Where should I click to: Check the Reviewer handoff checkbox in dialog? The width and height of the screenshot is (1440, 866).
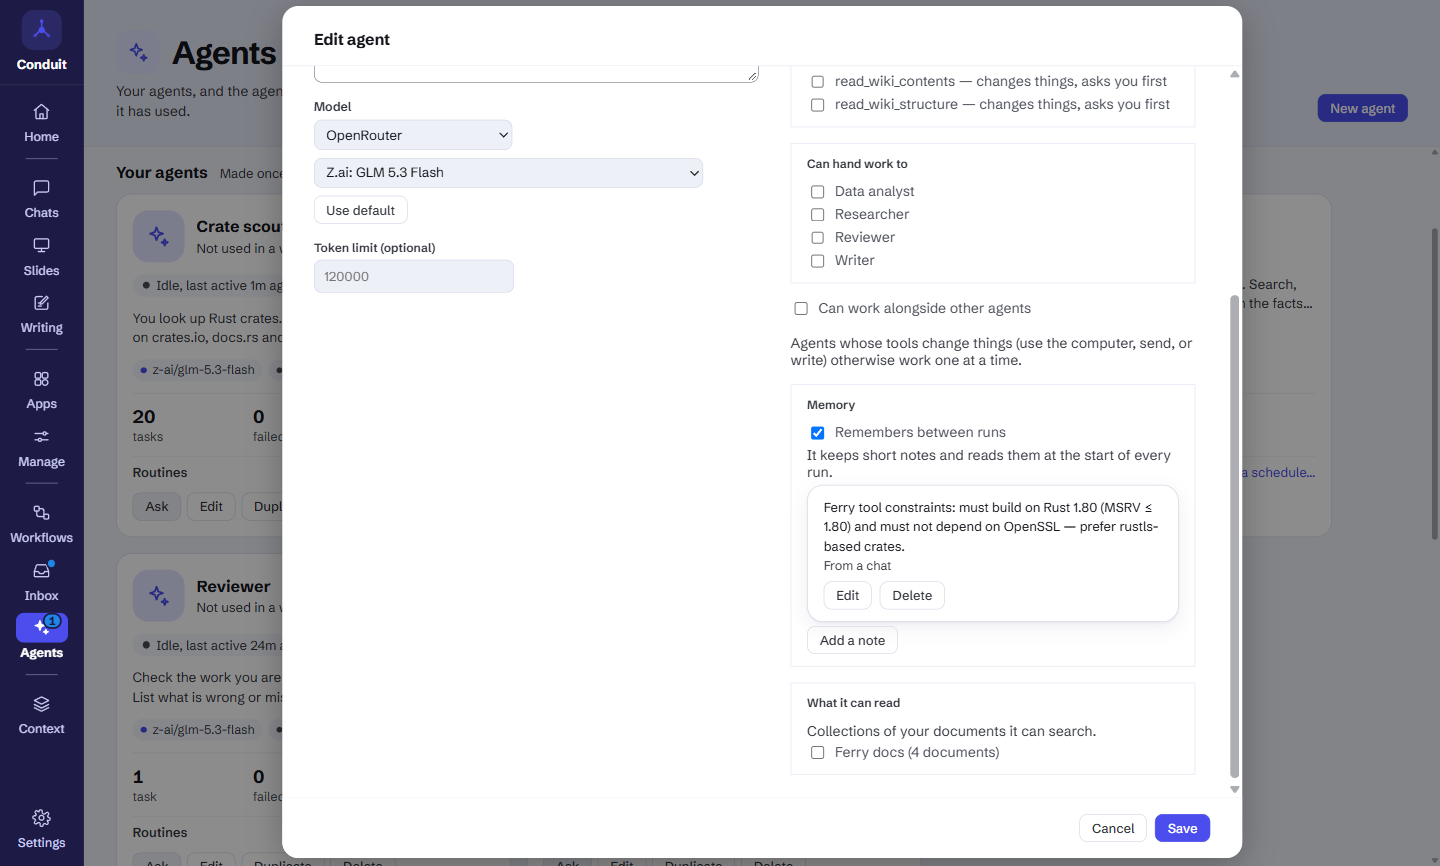coord(817,238)
